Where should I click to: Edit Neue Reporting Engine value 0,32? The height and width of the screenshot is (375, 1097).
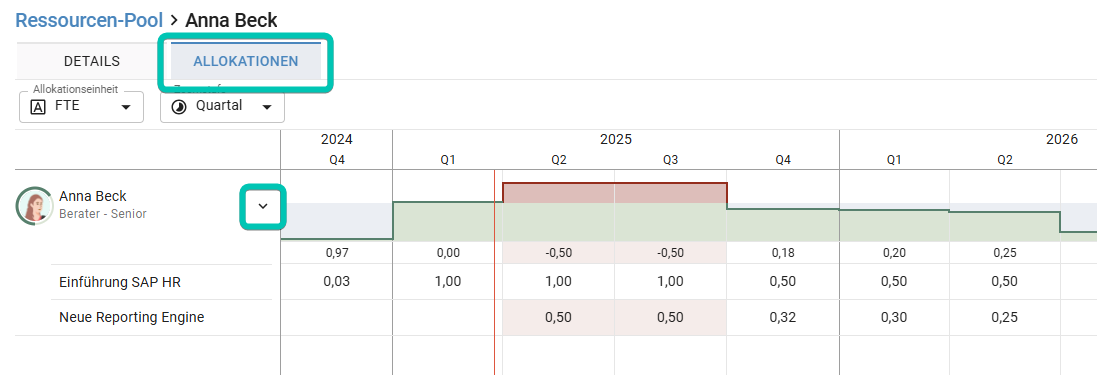click(x=783, y=318)
